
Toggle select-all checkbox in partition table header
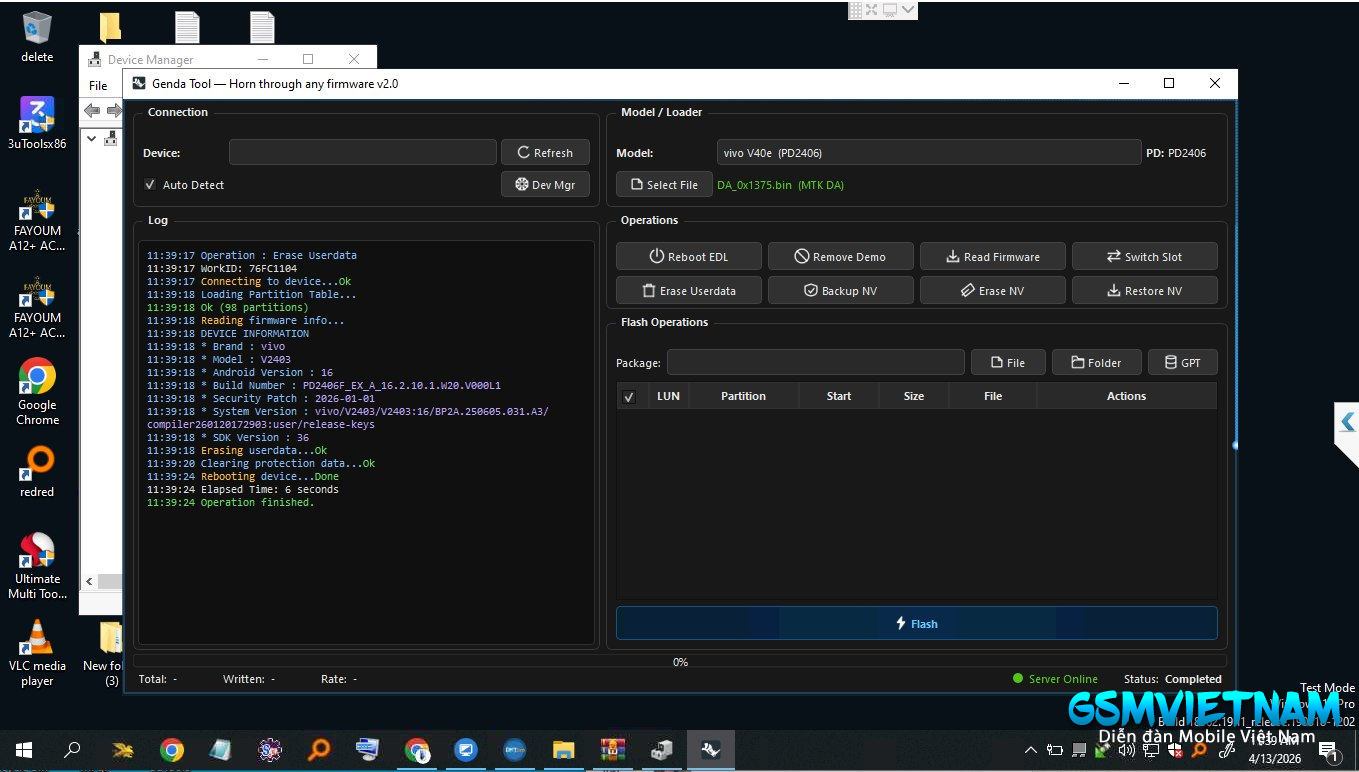point(629,397)
